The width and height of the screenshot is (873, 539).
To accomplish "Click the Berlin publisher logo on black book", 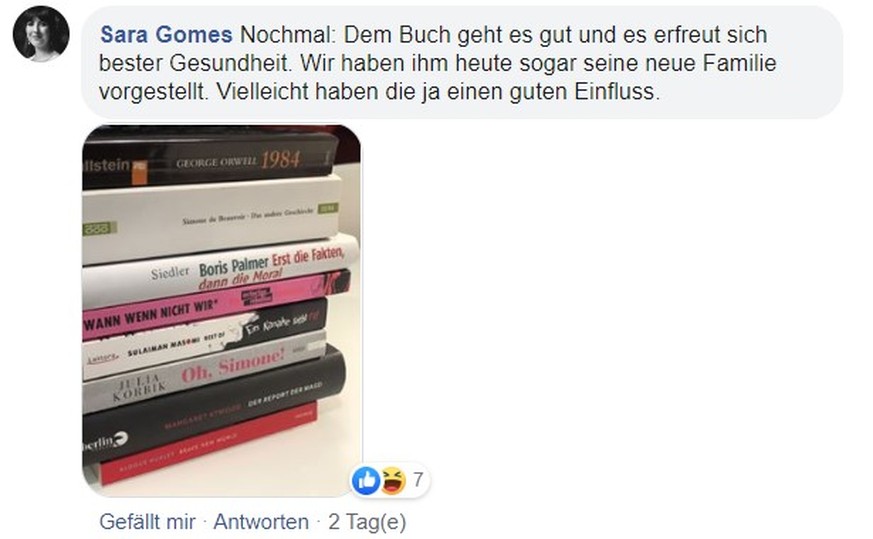I will click(x=105, y=443).
